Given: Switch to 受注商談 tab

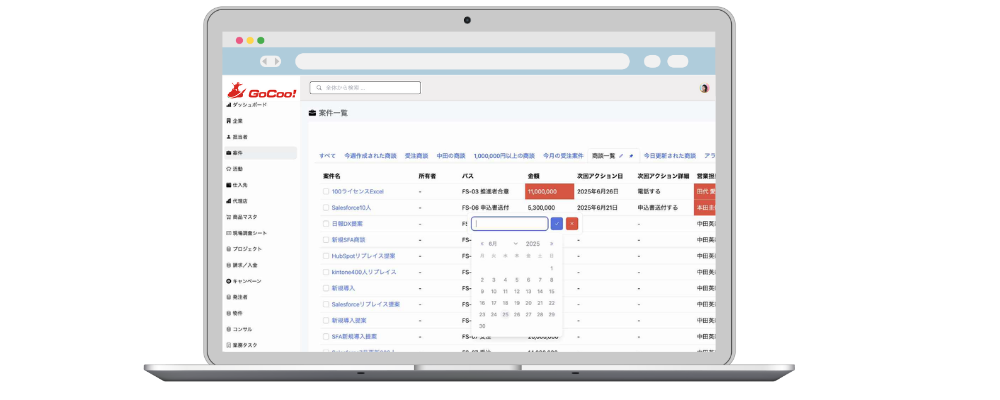Looking at the screenshot, I should [416, 156].
